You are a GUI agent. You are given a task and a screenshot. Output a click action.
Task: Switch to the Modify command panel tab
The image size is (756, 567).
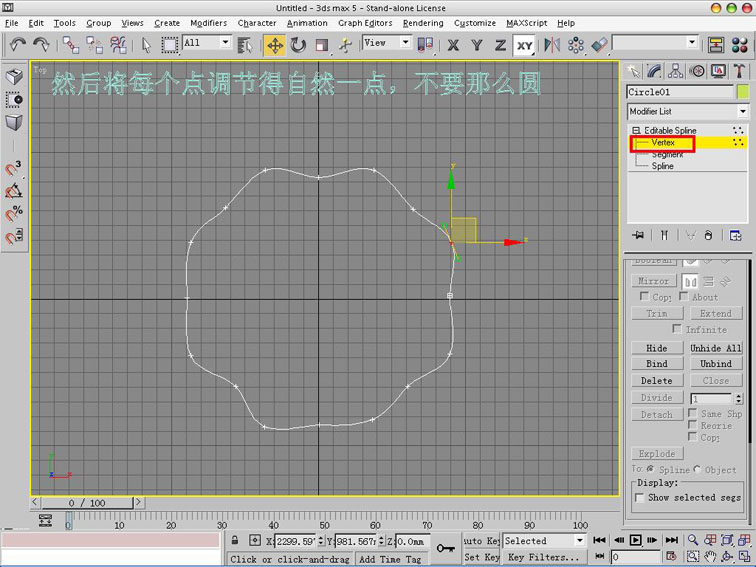(x=654, y=71)
